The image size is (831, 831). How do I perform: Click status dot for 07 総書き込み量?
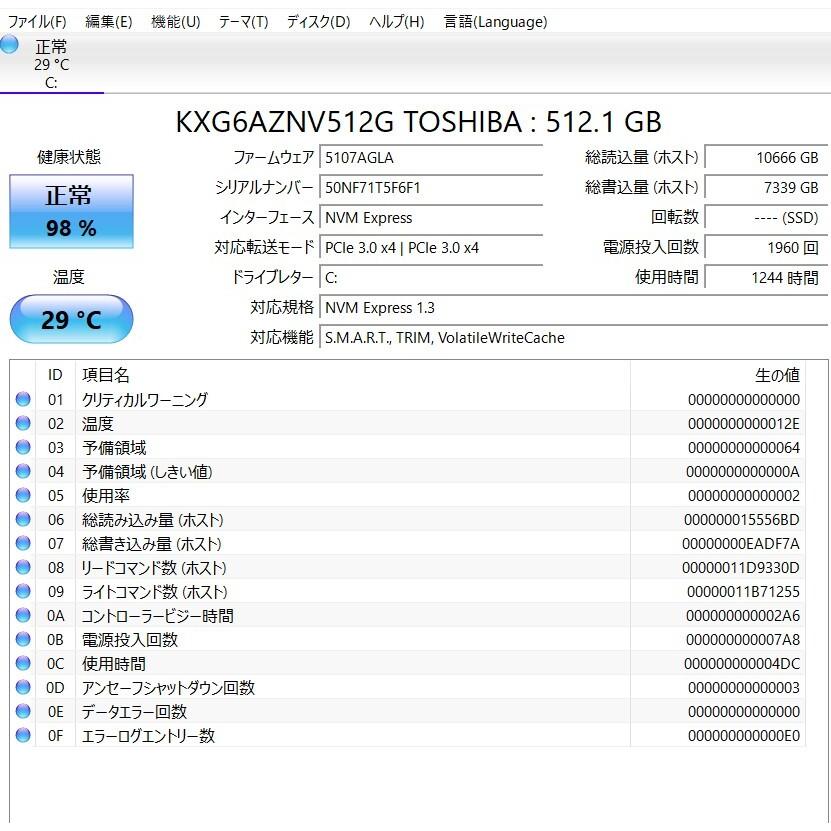[x=23, y=543]
